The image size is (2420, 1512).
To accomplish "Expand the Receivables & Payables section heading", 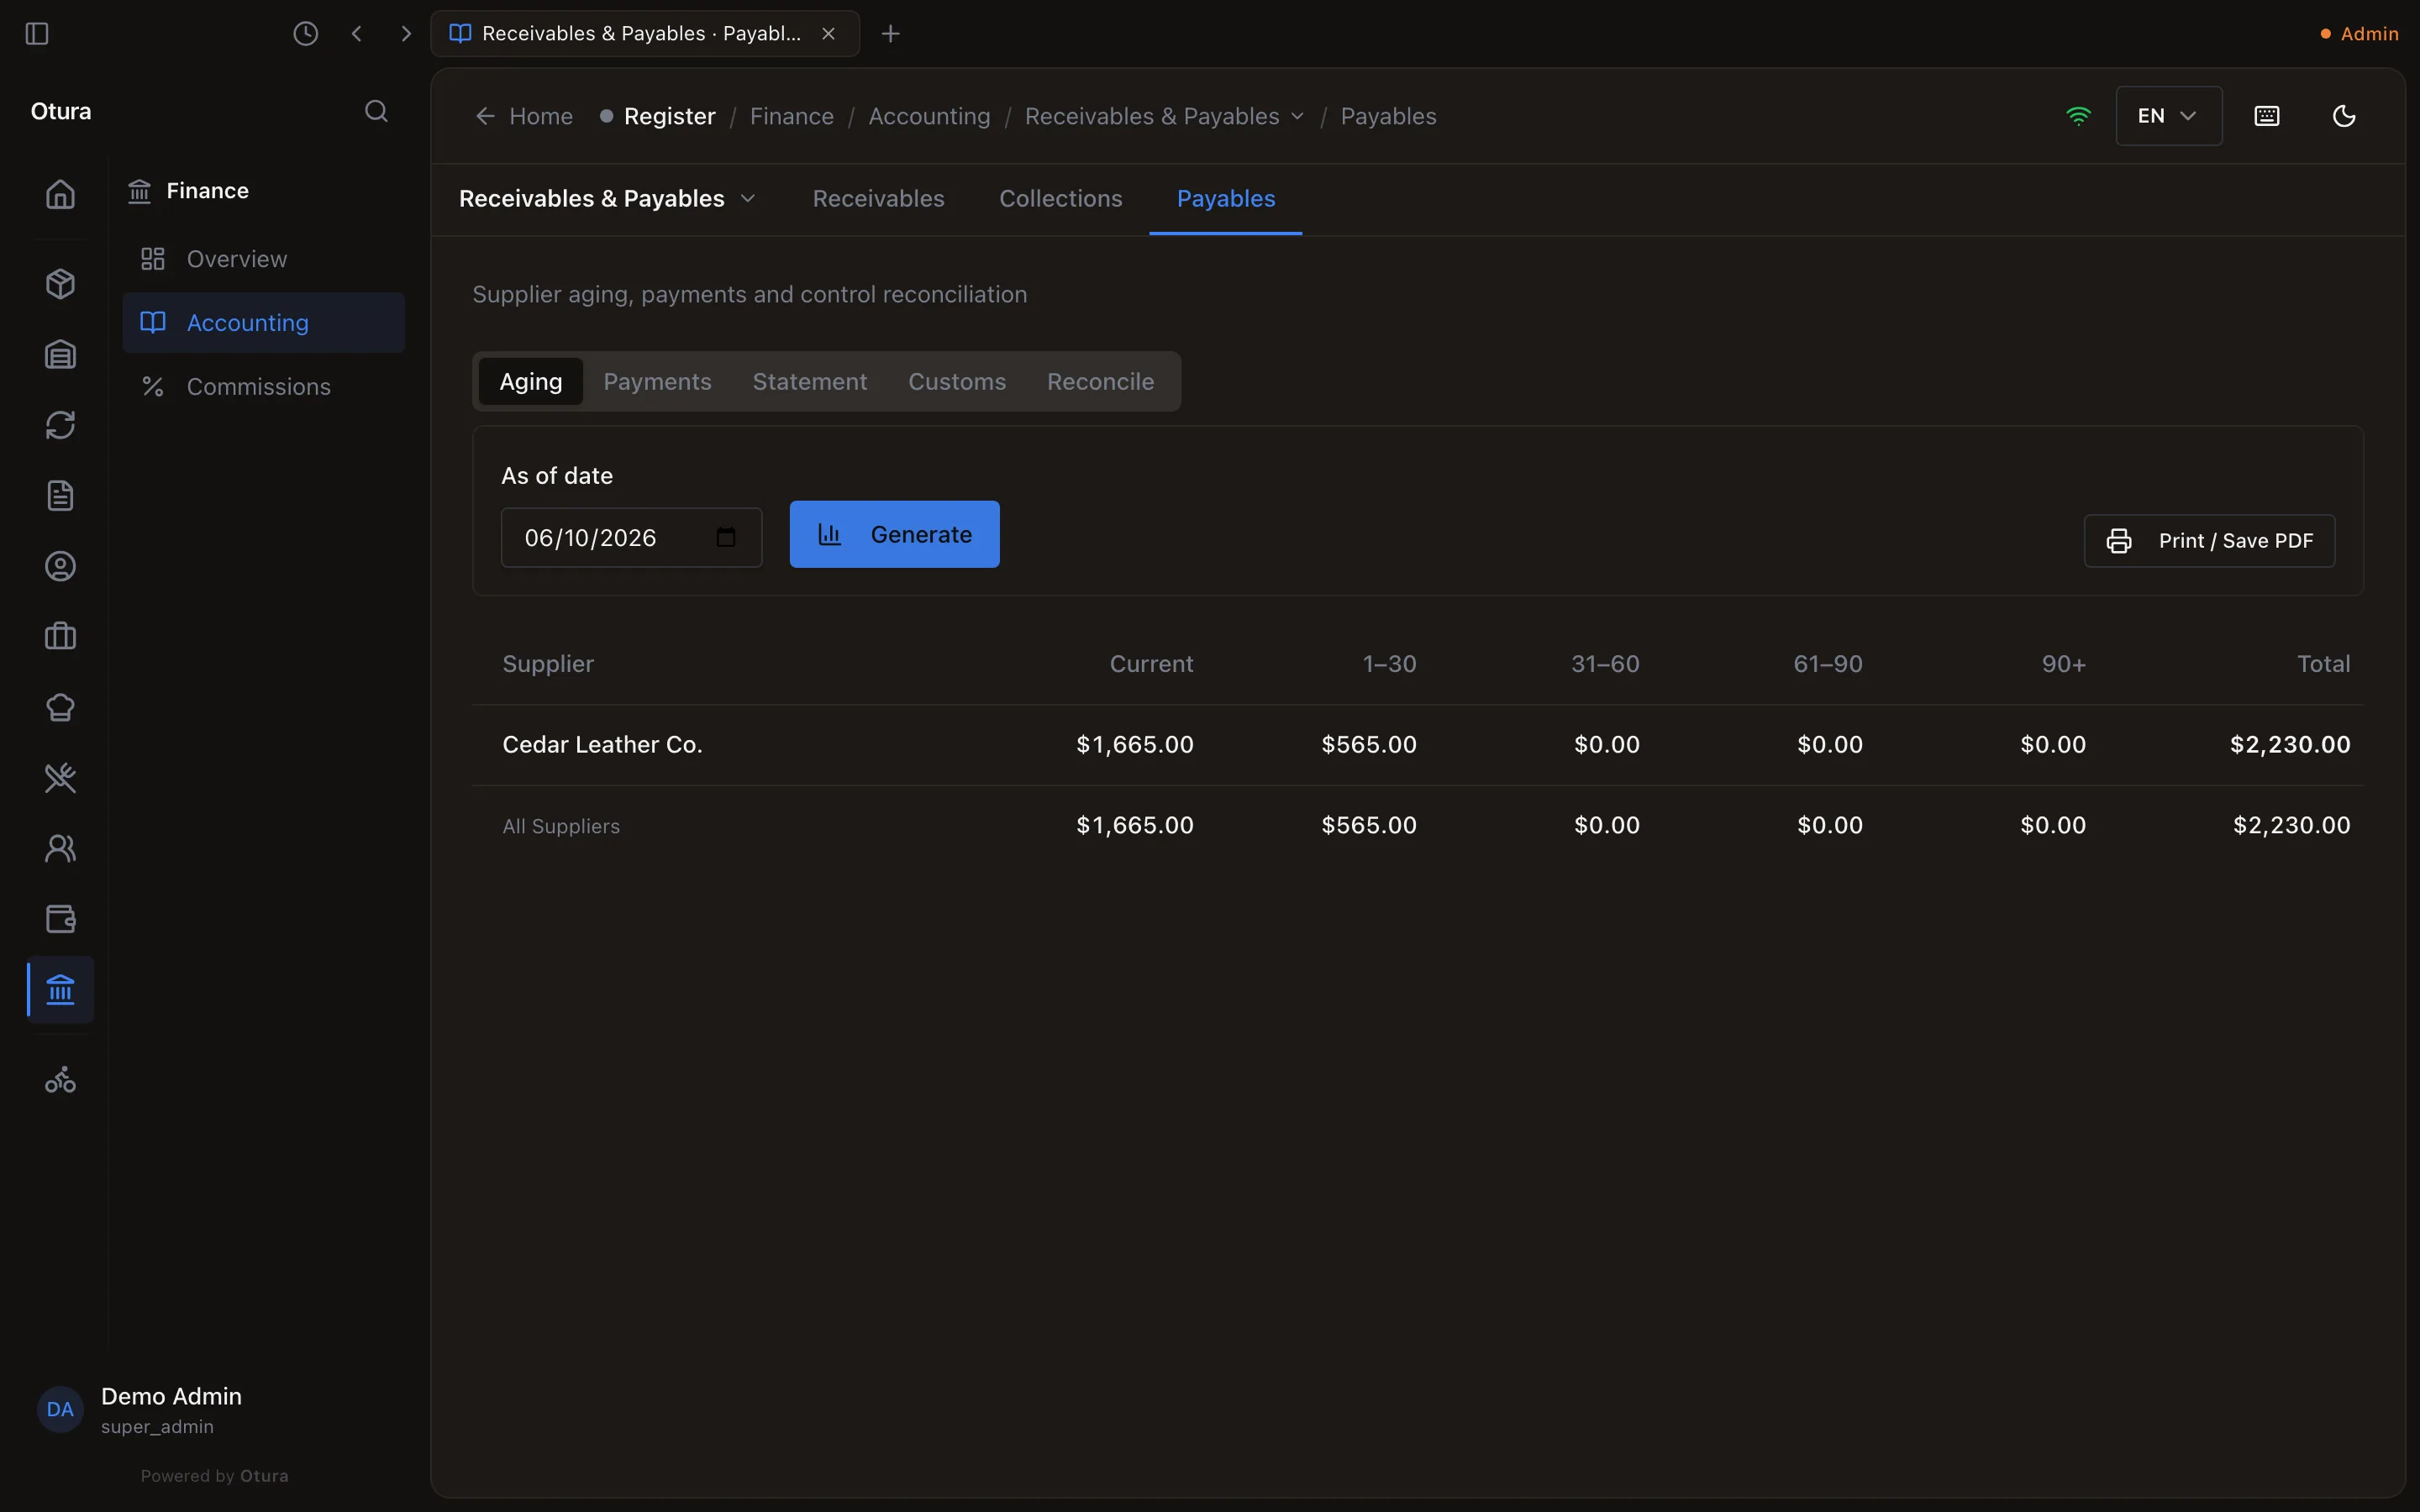I will (x=607, y=199).
